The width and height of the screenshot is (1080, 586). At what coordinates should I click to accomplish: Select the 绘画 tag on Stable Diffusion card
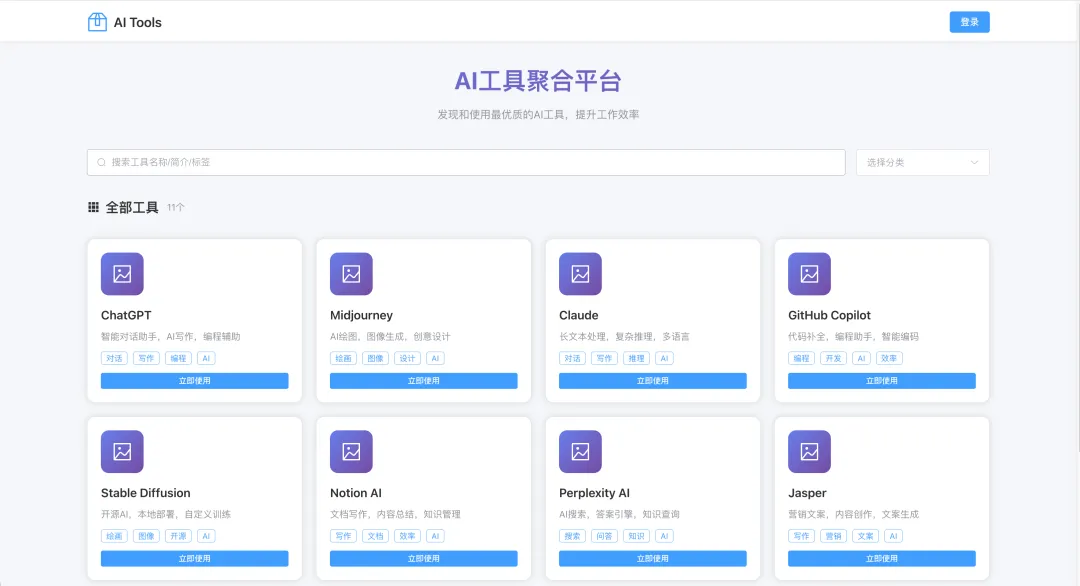coord(114,536)
